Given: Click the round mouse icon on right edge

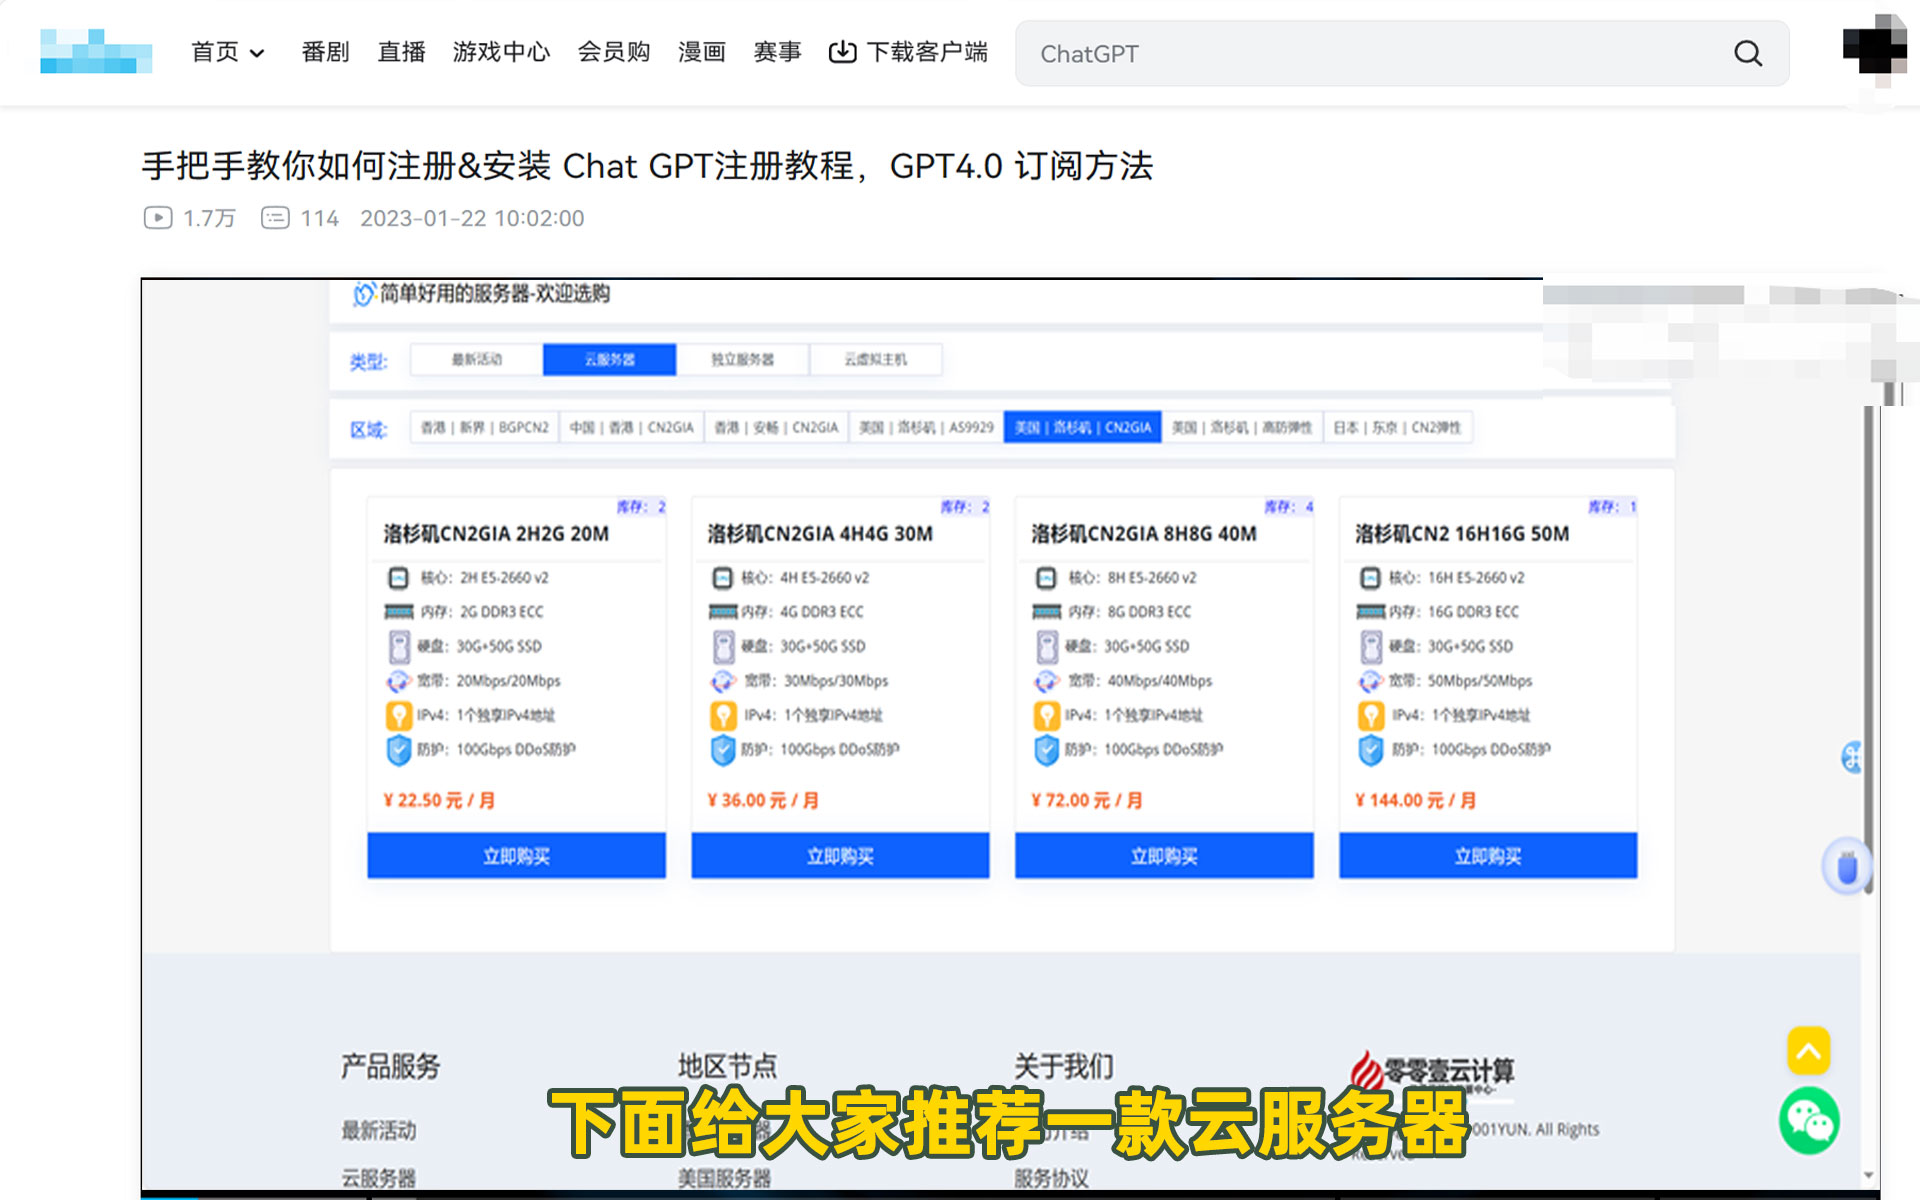Looking at the screenshot, I should click(x=1846, y=866).
